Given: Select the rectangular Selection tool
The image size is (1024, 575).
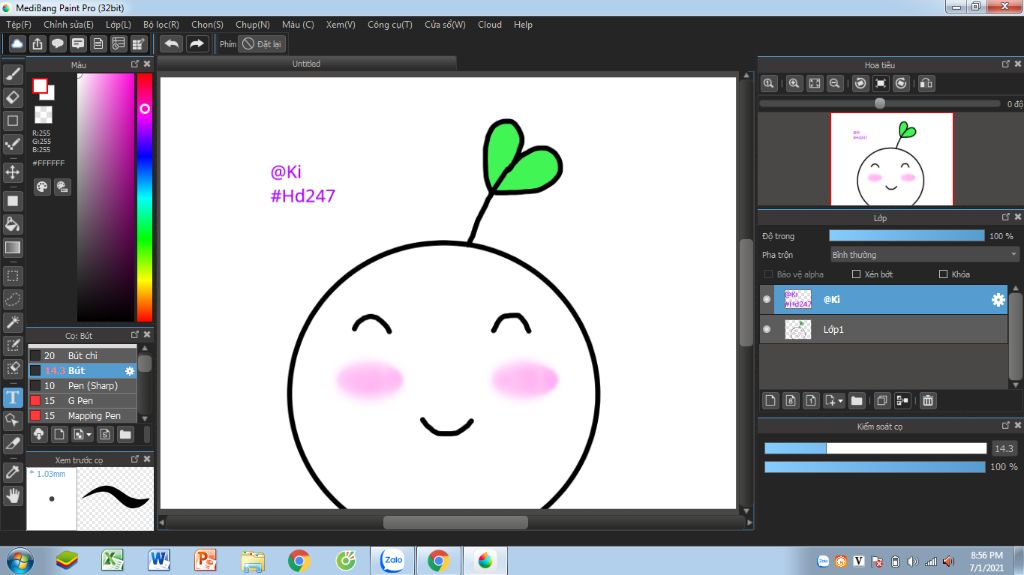Looking at the screenshot, I should [x=12, y=276].
